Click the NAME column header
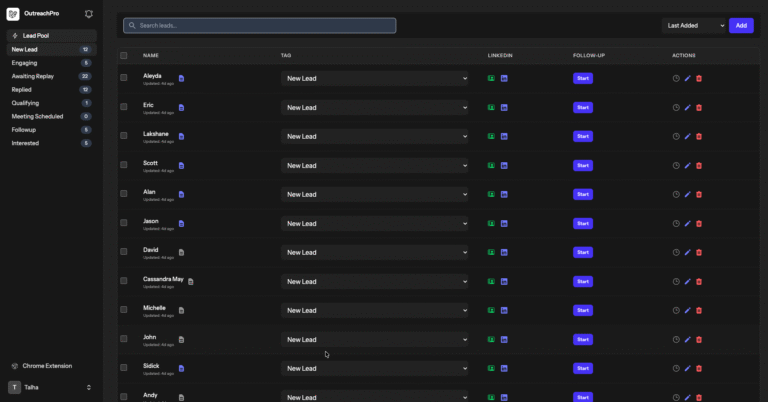This screenshot has height=402, width=768. [151, 56]
